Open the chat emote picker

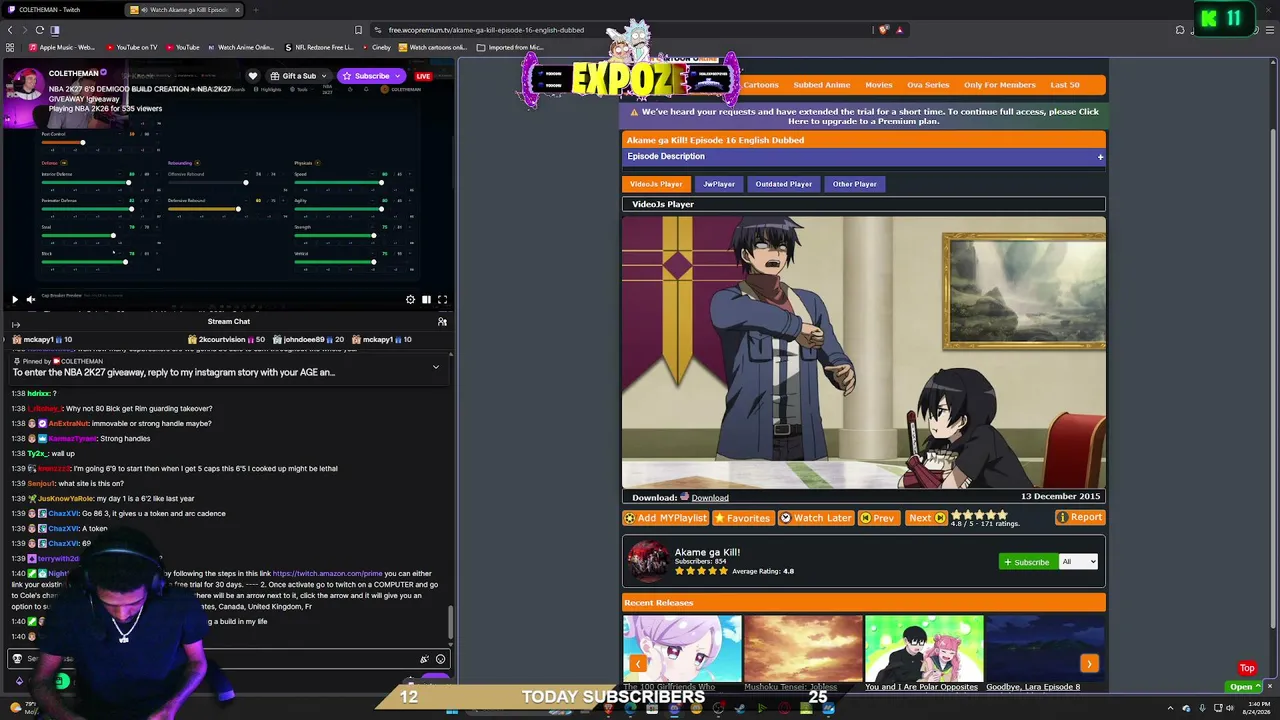[x=440, y=659]
